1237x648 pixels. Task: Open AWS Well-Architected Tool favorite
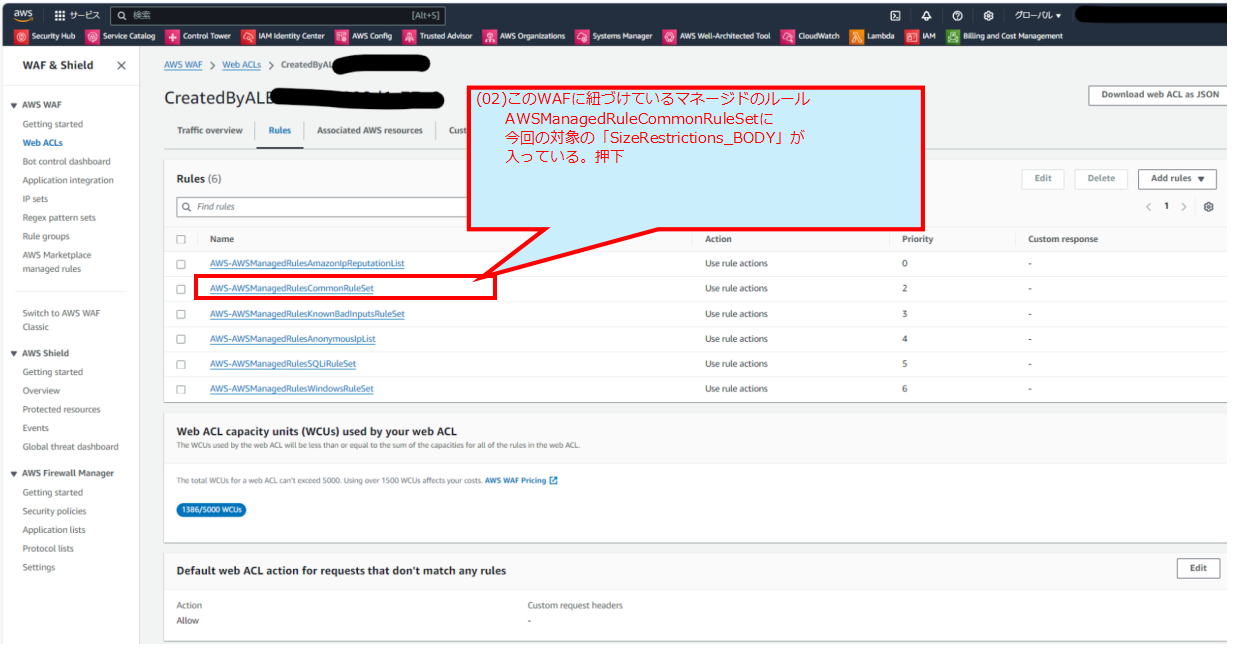click(717, 36)
